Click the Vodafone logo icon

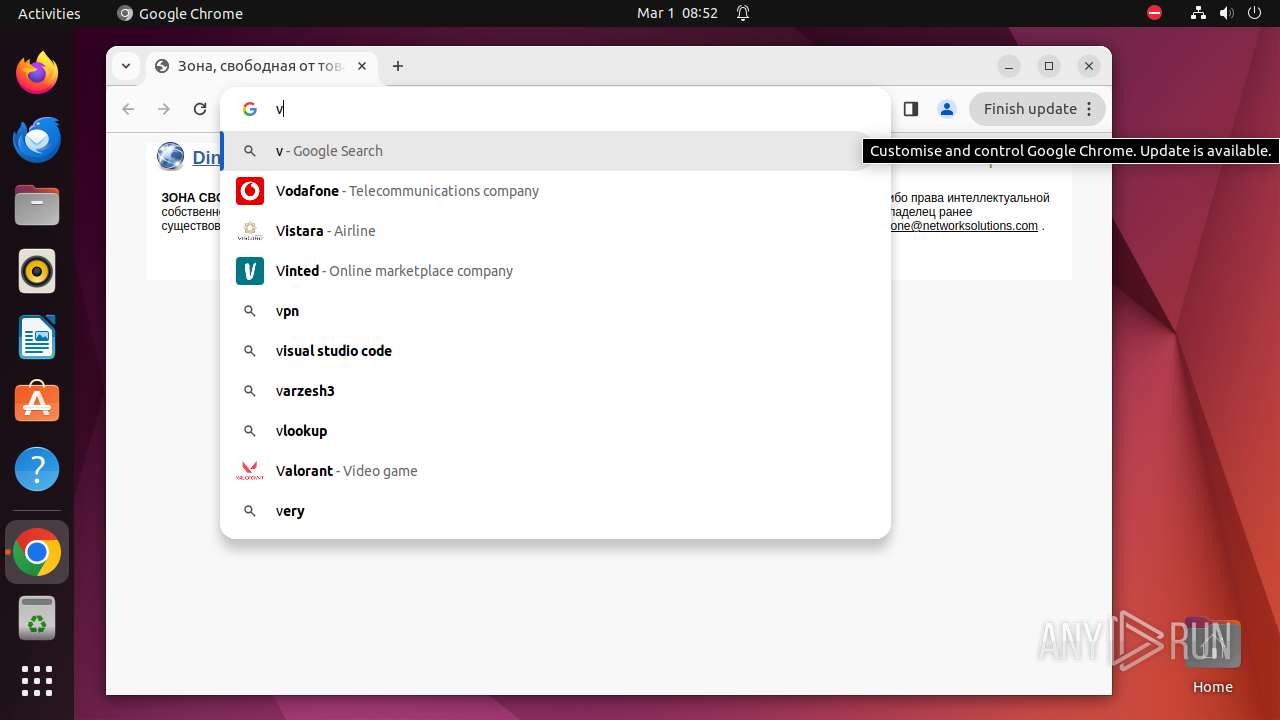[250, 191]
